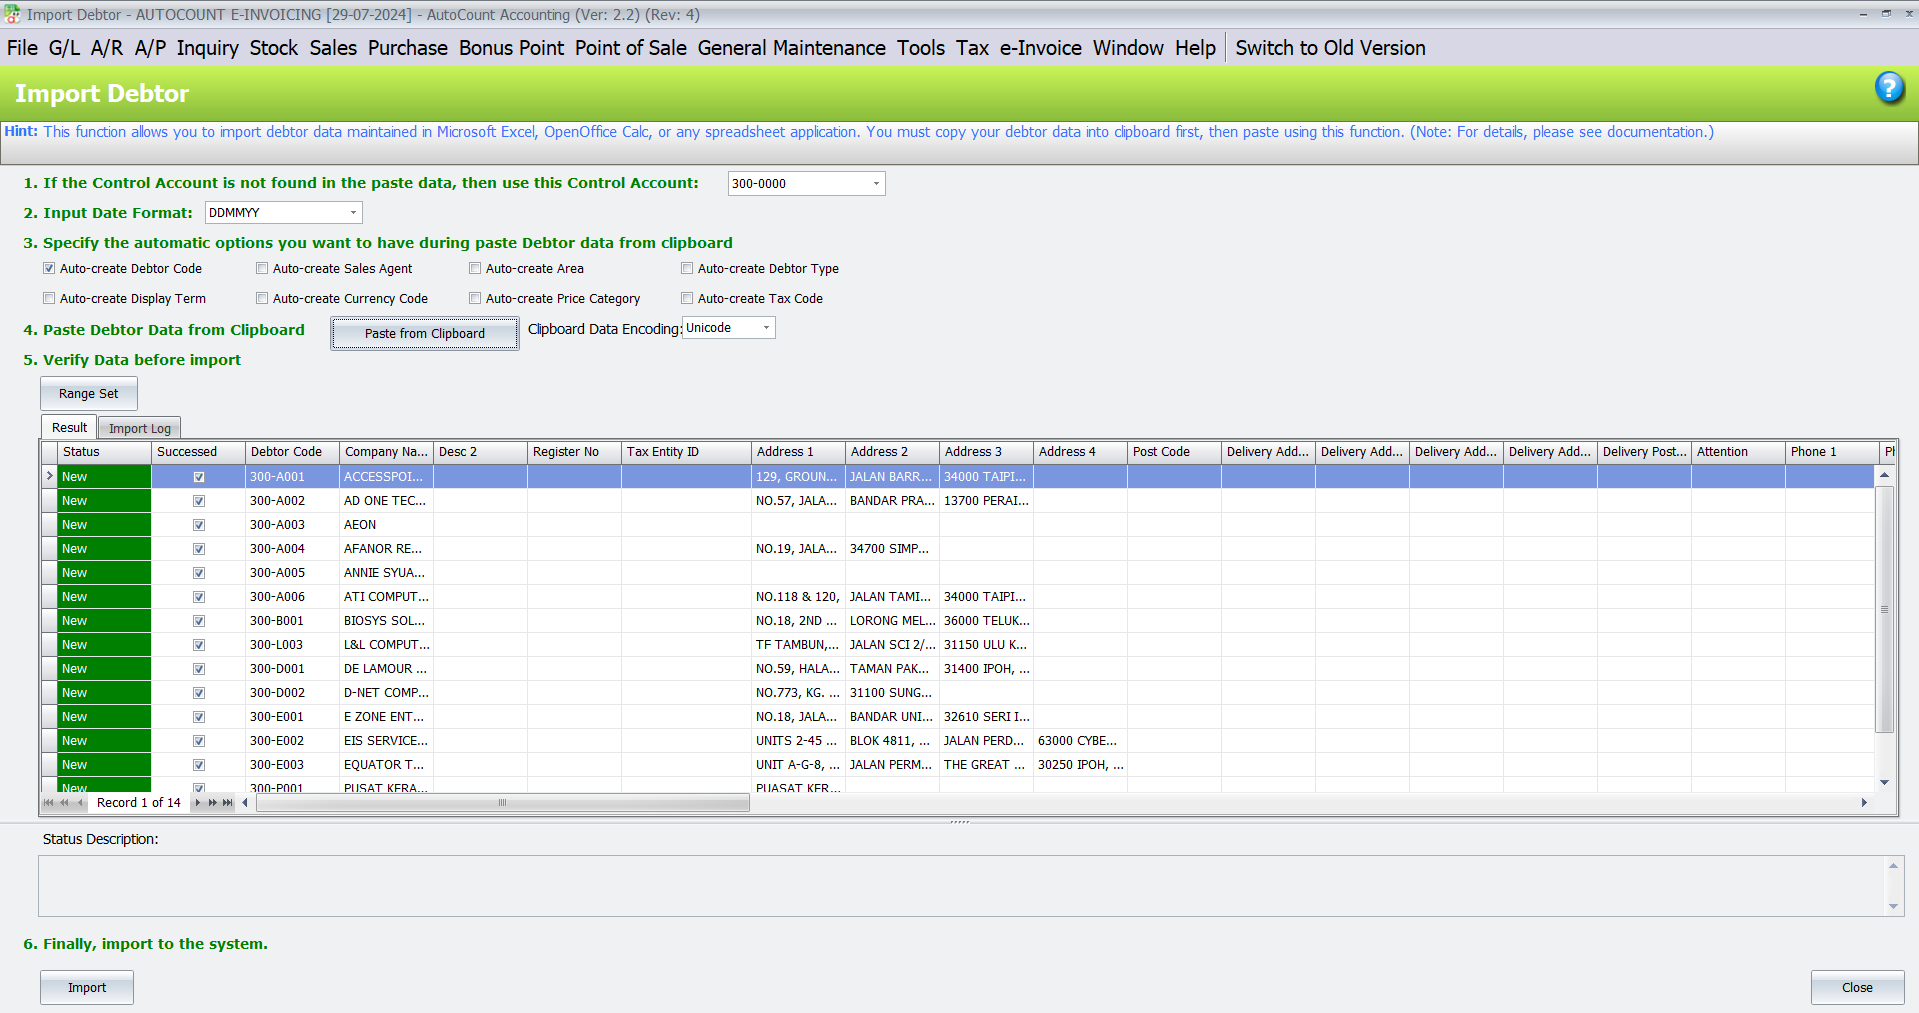Uncheck Successed for record 300-A003 AEON
The height and width of the screenshot is (1013, 1919).
(x=198, y=525)
